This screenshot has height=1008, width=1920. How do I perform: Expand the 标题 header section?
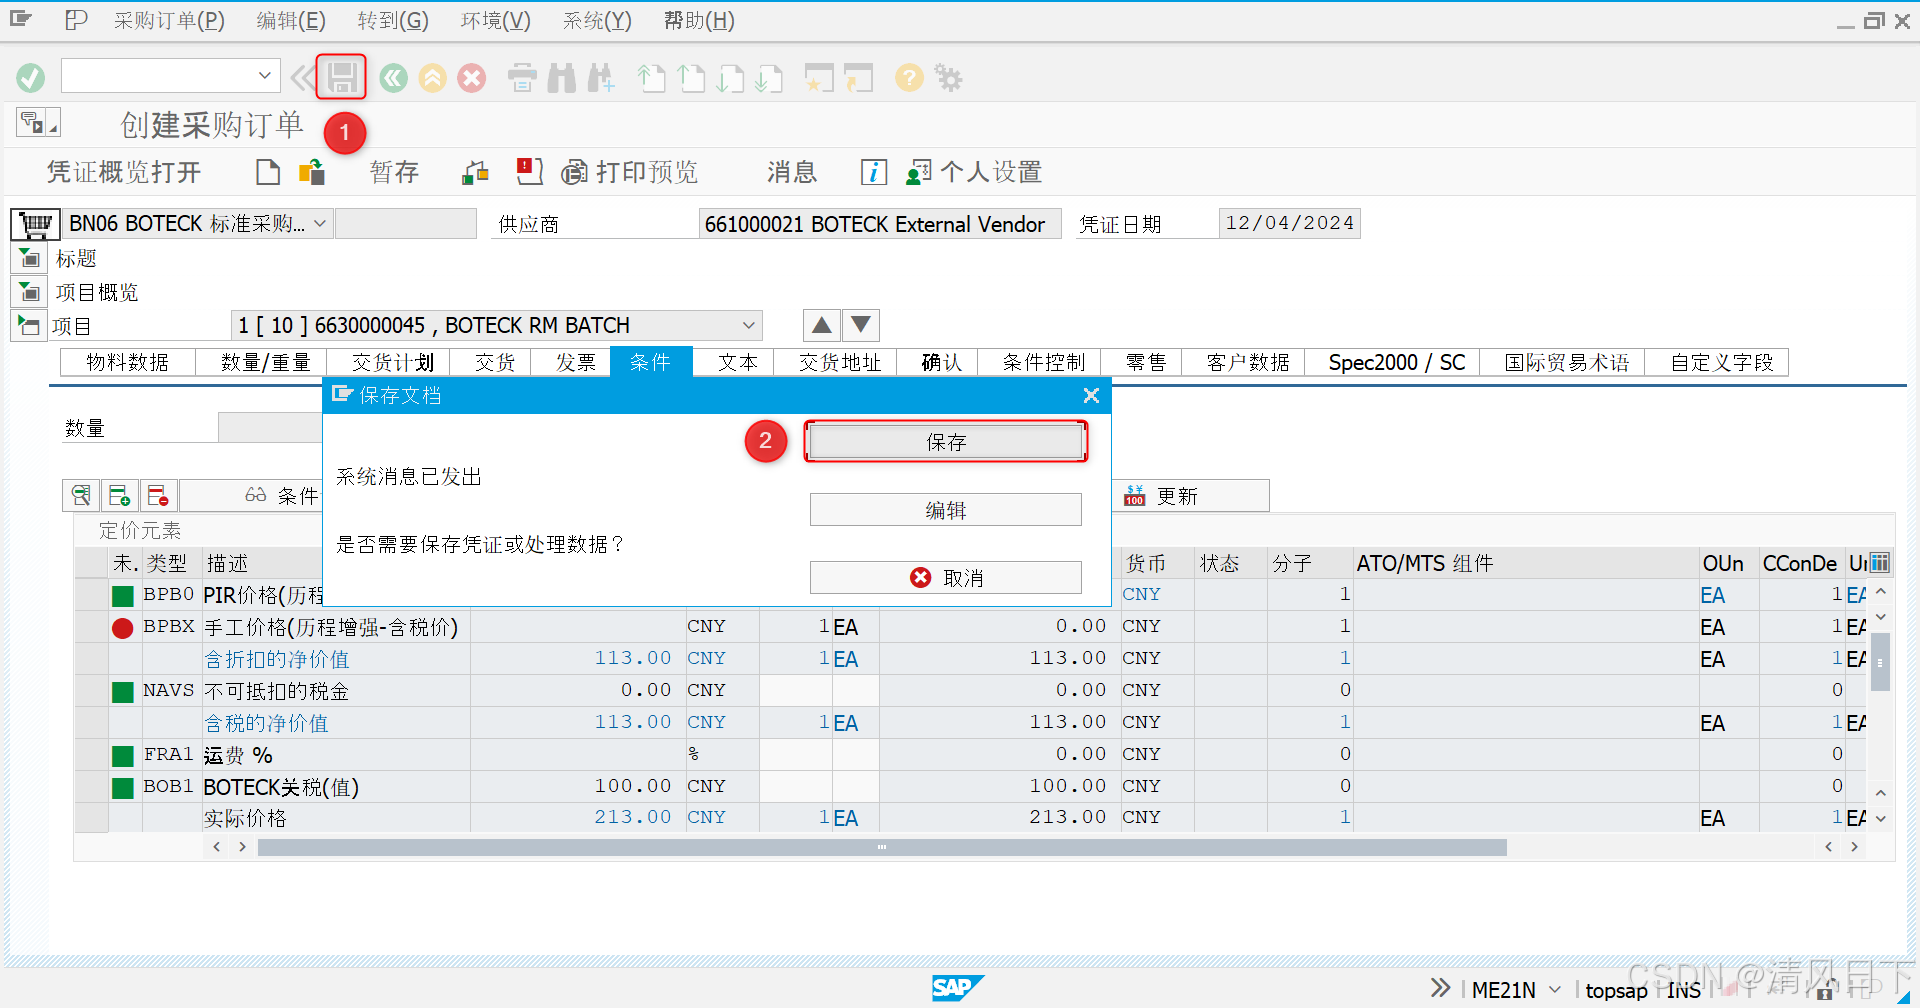point(29,258)
